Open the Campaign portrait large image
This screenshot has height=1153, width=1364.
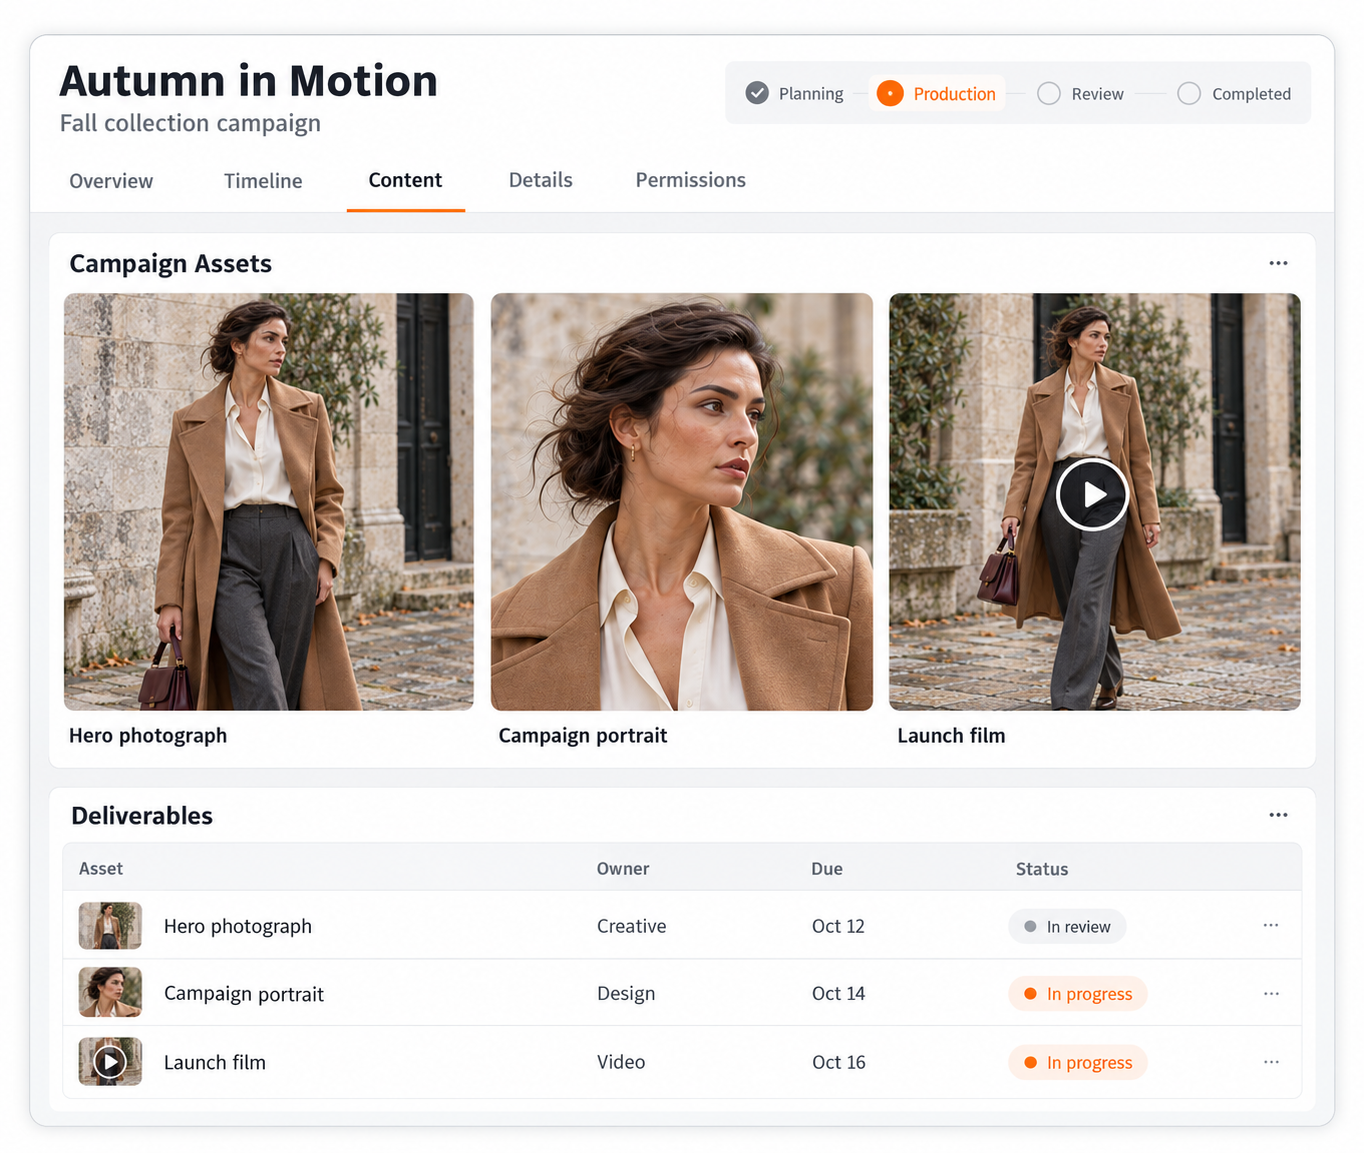(682, 501)
